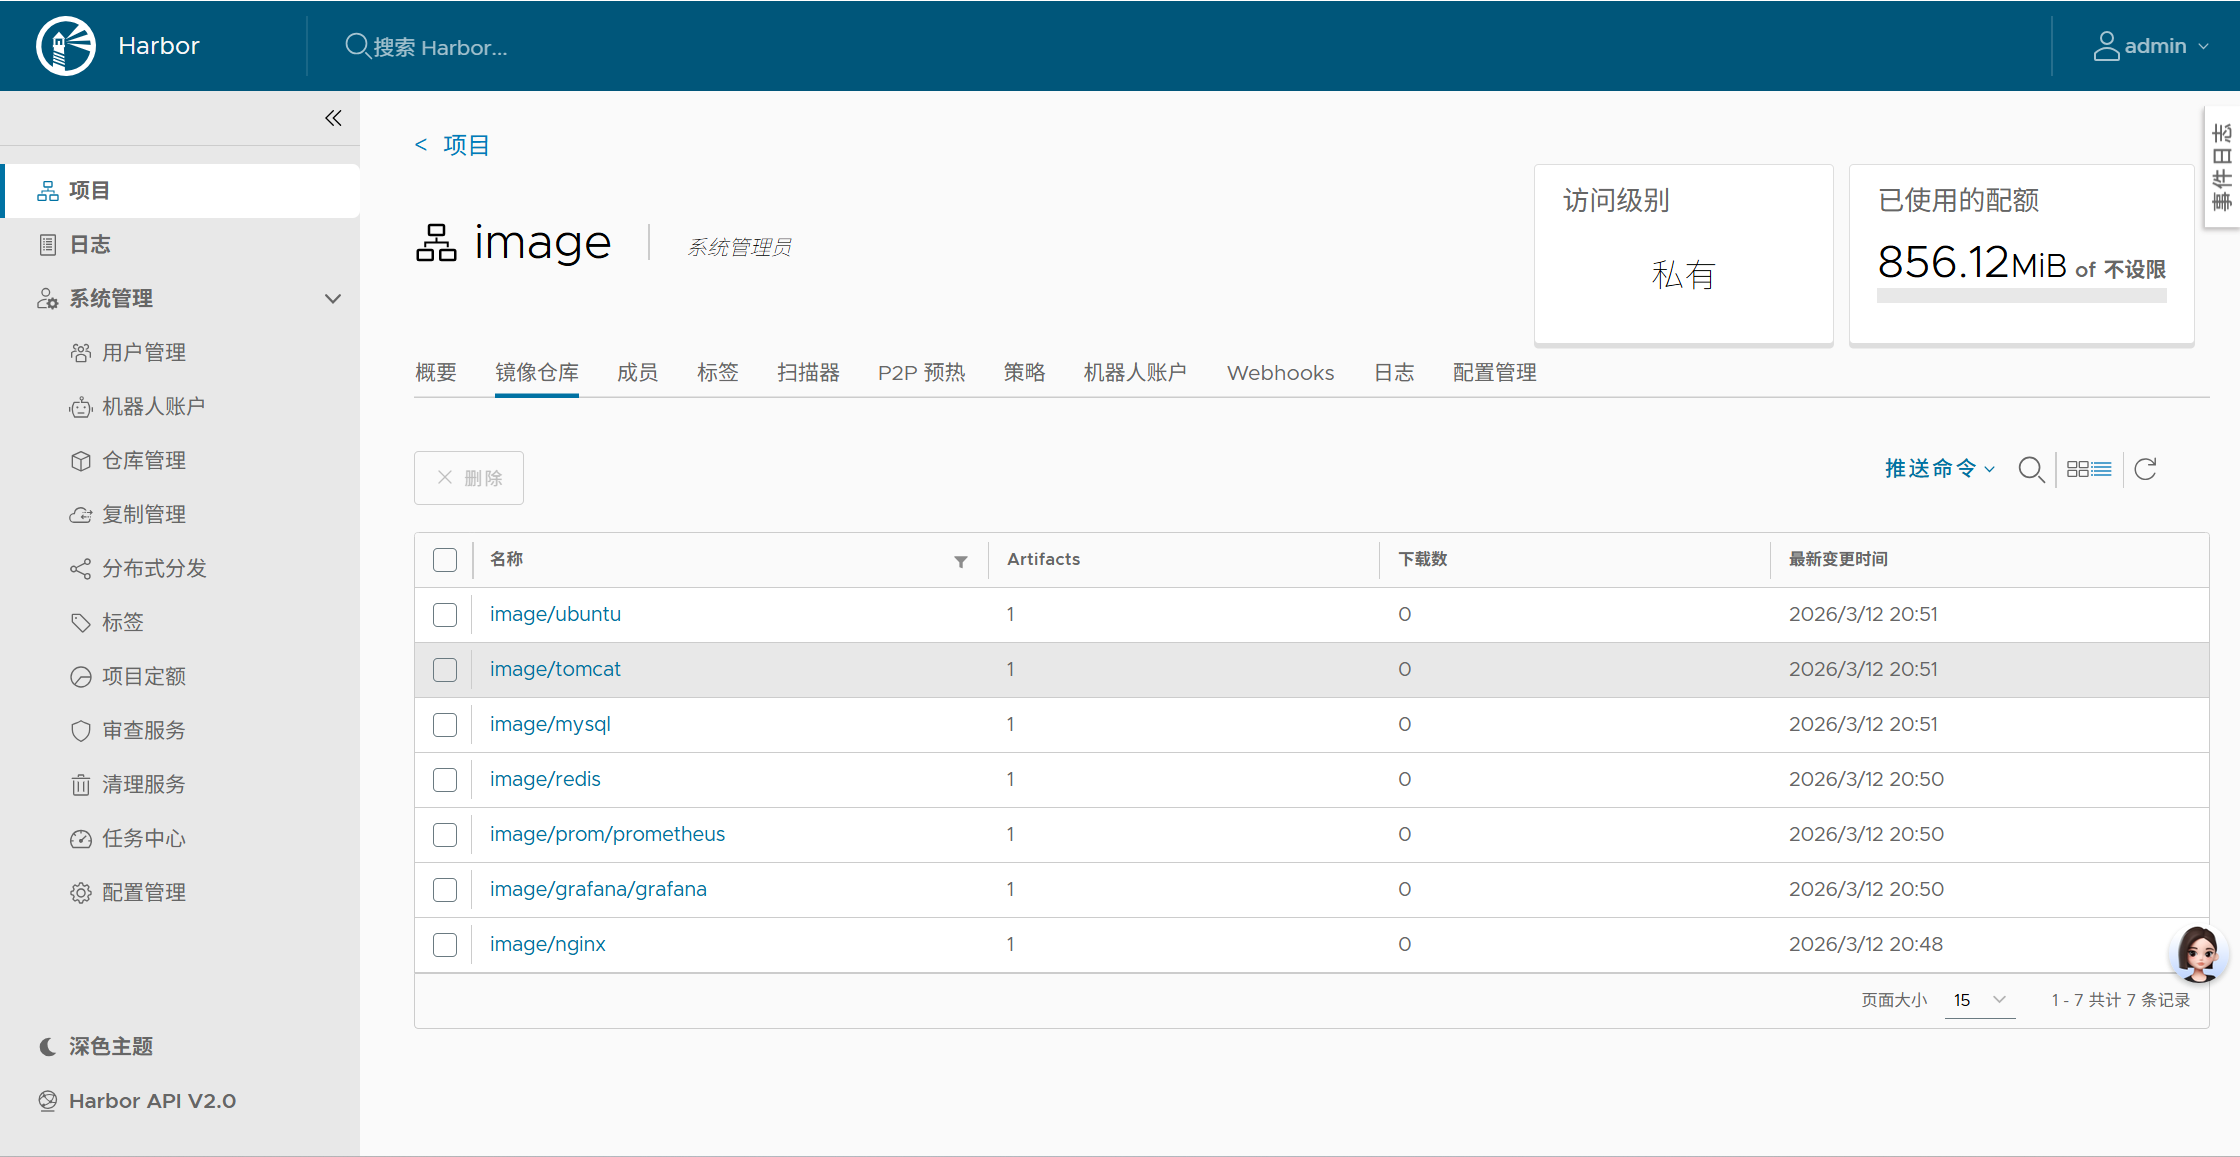Click the quota usage progress bar
Screen dimensions: 2240x1157
point(2021,296)
